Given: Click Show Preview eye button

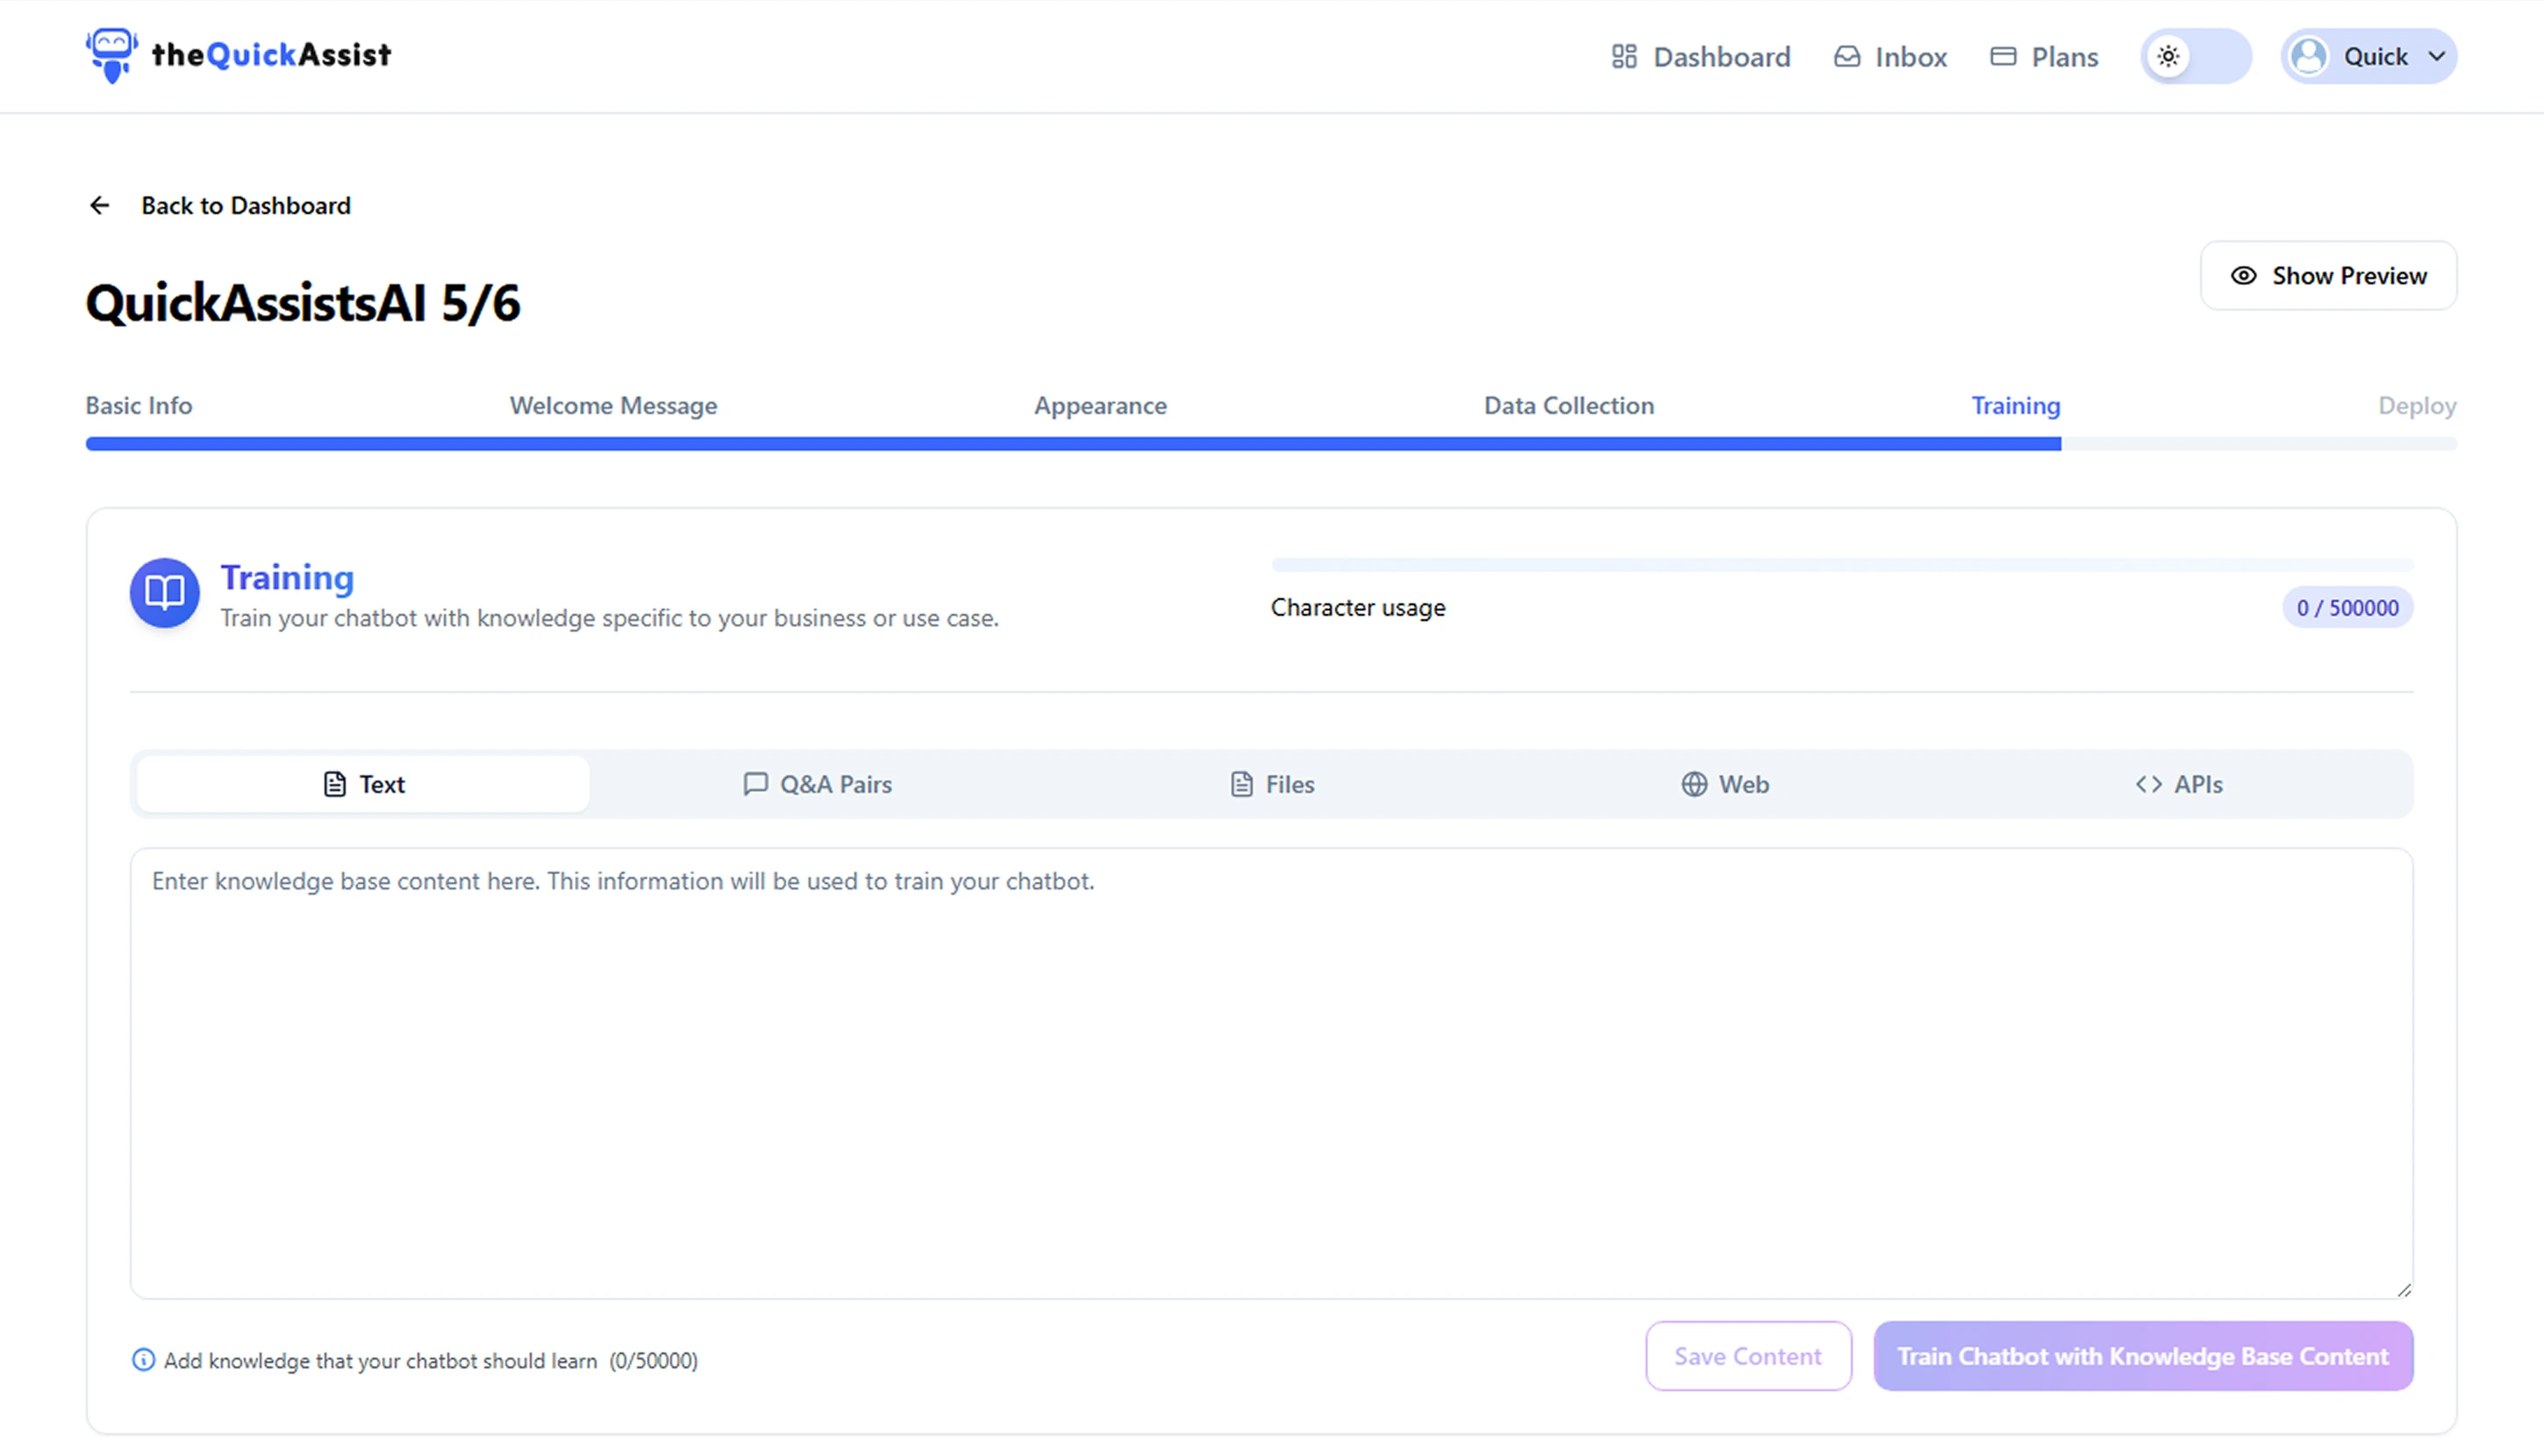Looking at the screenshot, I should tap(2328, 276).
